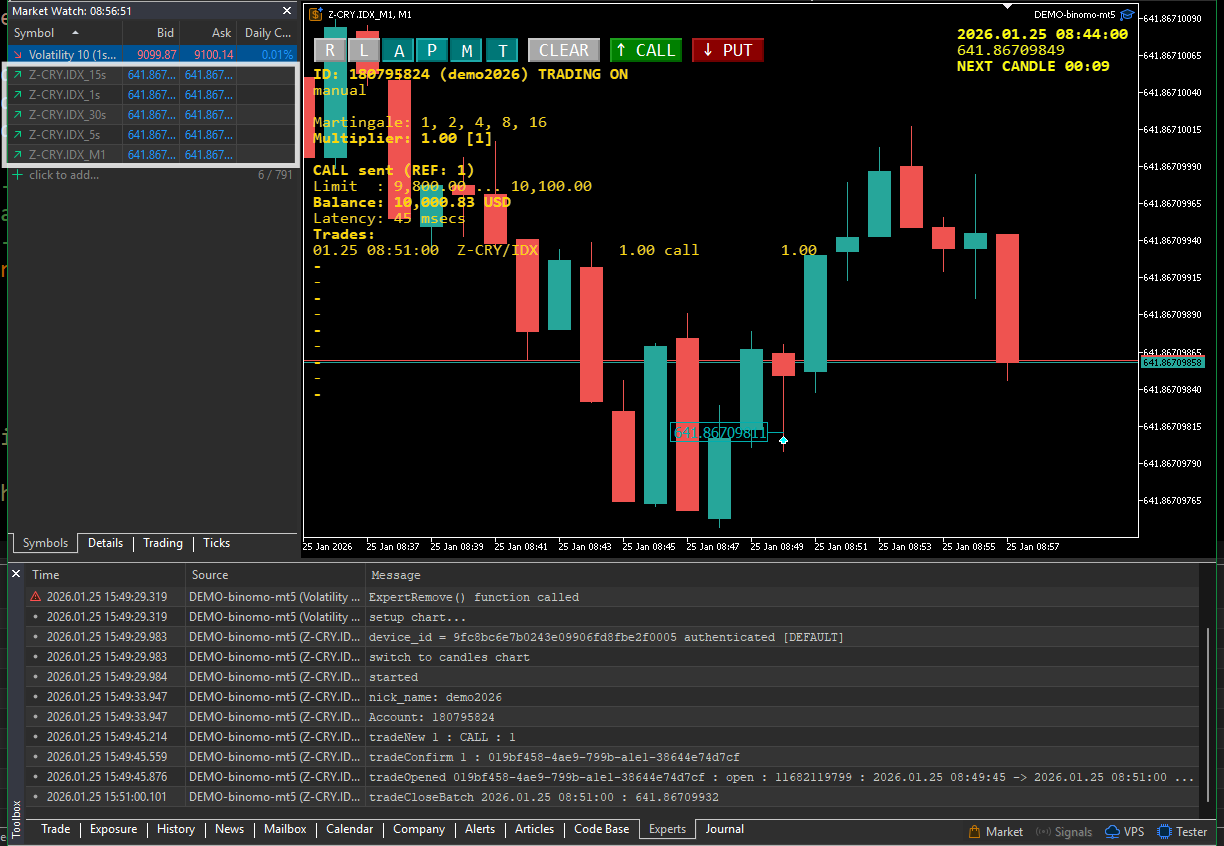Select the 'switch to candles chart' log entry
This screenshot has height=846, width=1224.
[x=612, y=657]
